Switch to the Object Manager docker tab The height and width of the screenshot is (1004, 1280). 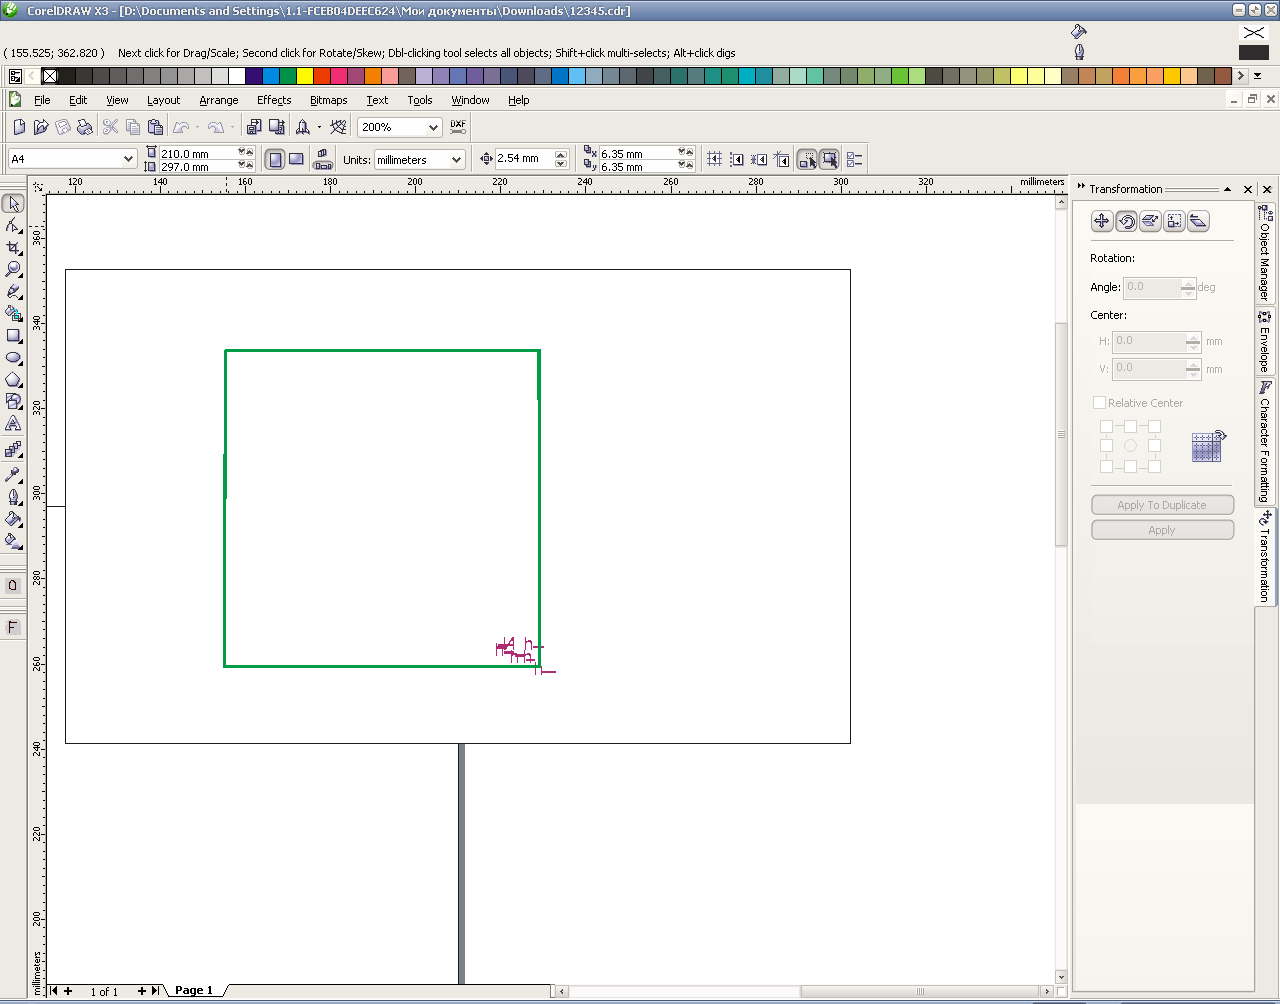(1265, 254)
